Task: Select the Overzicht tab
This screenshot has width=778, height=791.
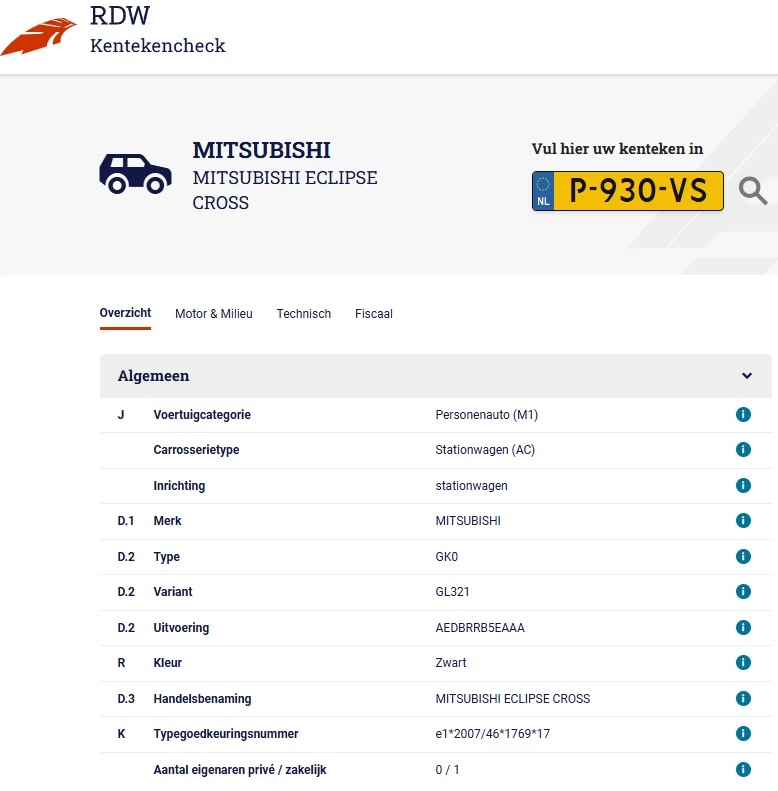Action: pos(125,313)
